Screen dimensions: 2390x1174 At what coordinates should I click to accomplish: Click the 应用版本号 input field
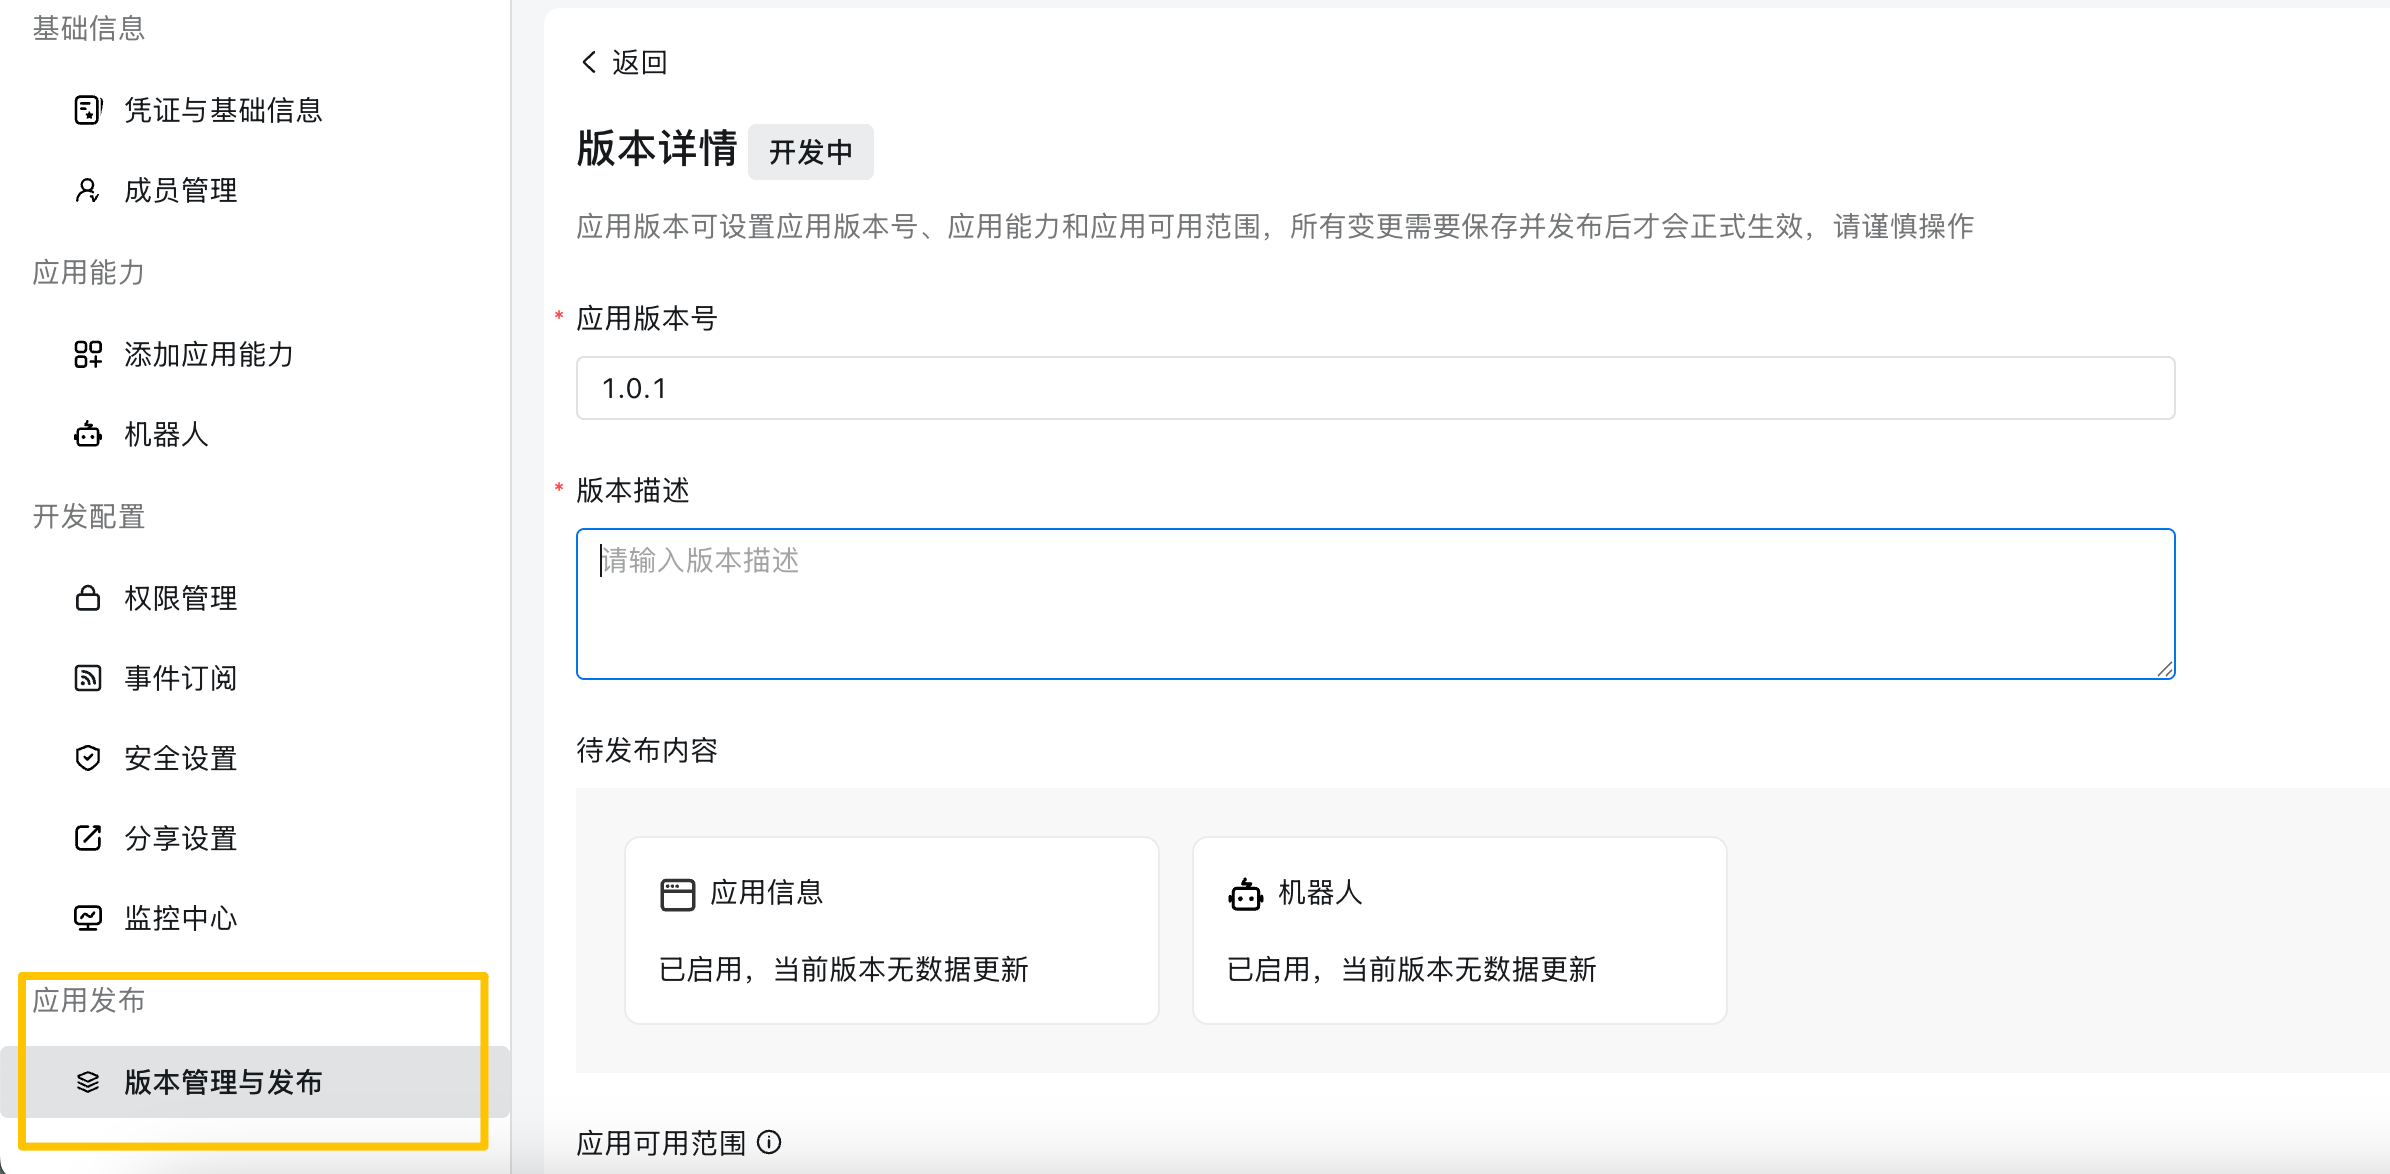[x=1375, y=388]
